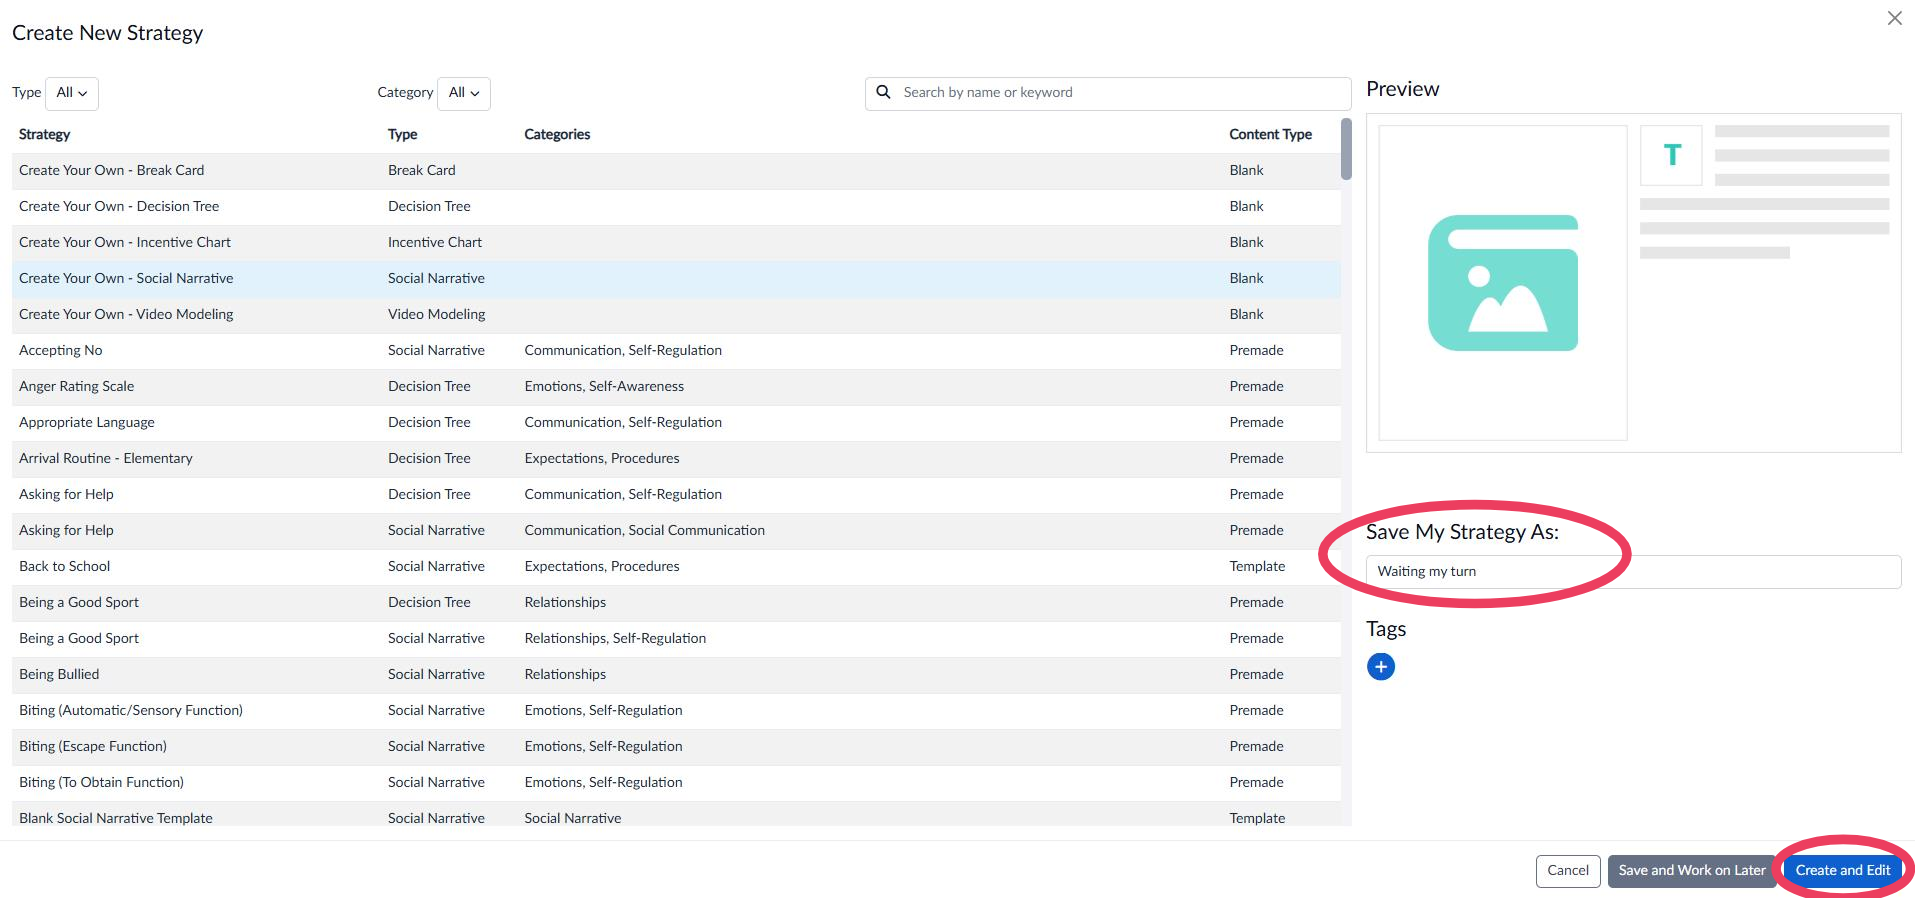Image resolution: width=1915 pixels, height=898 pixels.
Task: Expand the Category filter dropdown
Action: 463,93
